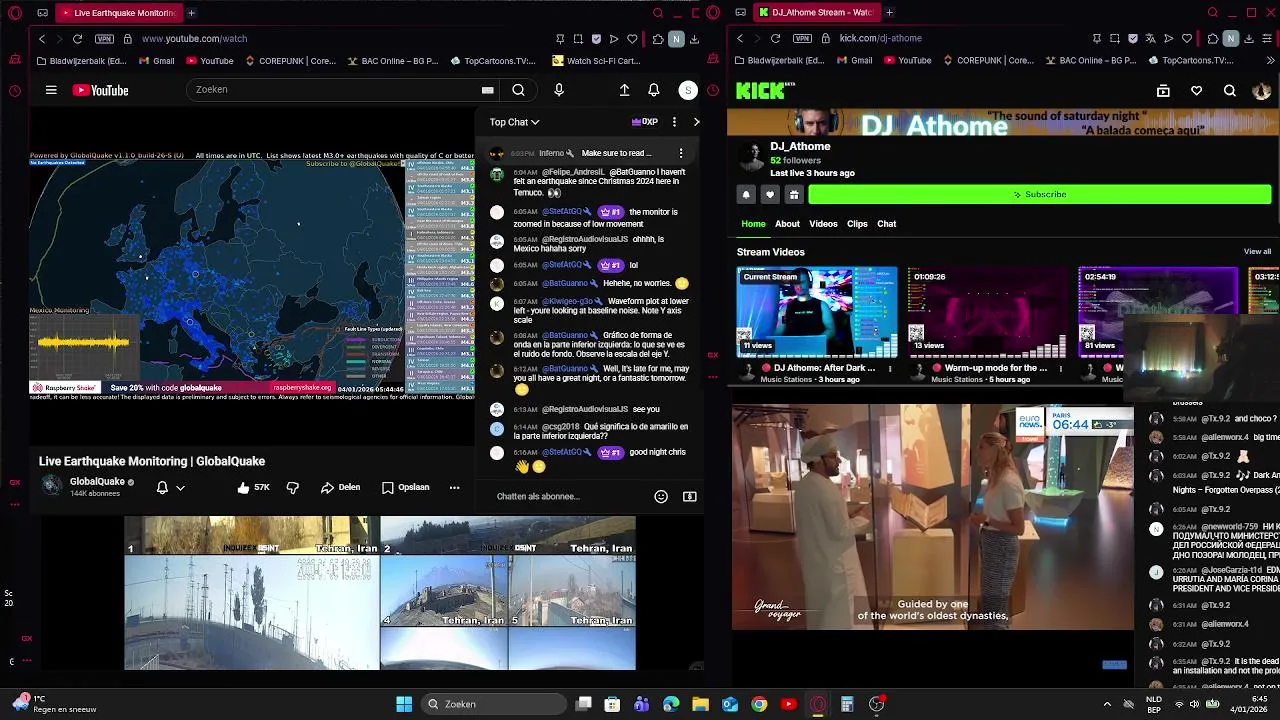This screenshot has width=1280, height=720.
Task: Open the 1:09:26 Warm-up mode video thumbnail
Action: pos(987,312)
